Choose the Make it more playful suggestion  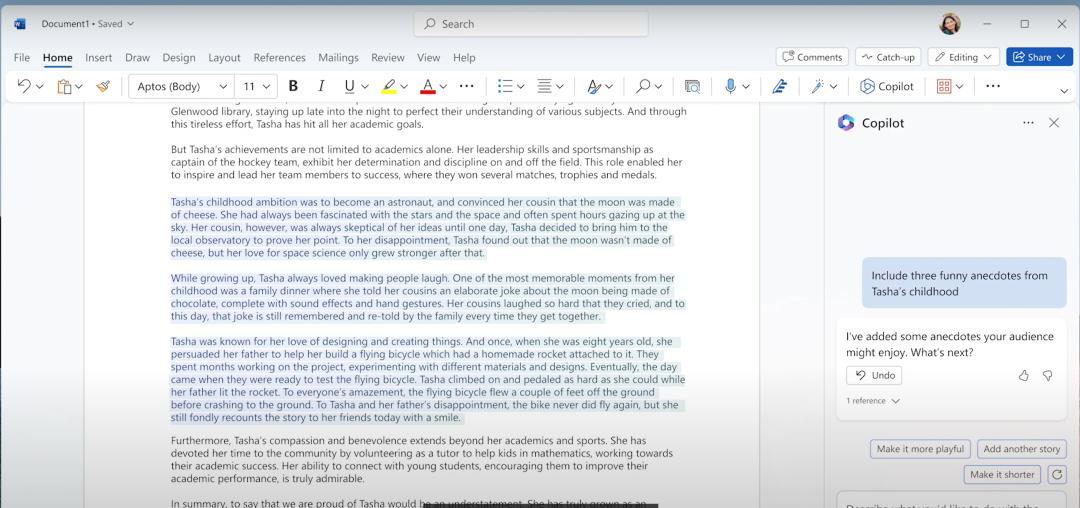(920, 449)
